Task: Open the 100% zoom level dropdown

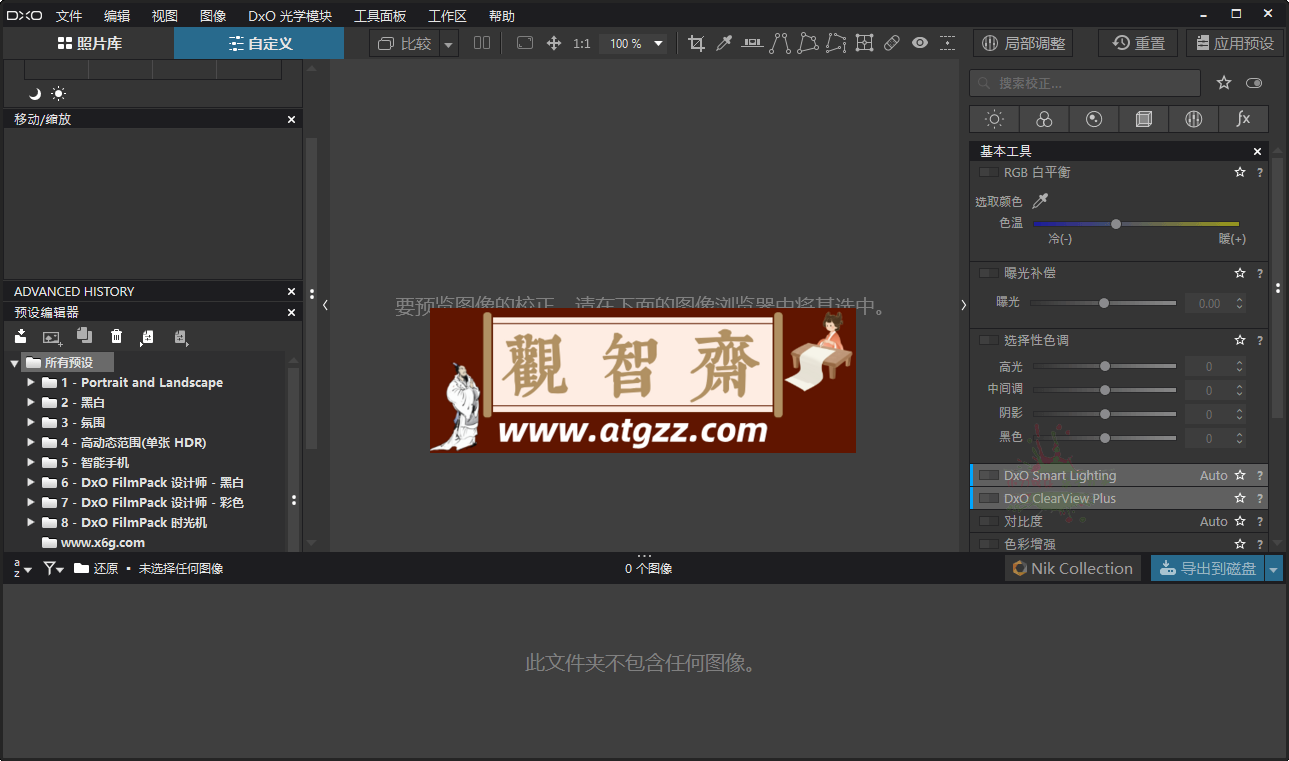Action: tap(658, 44)
